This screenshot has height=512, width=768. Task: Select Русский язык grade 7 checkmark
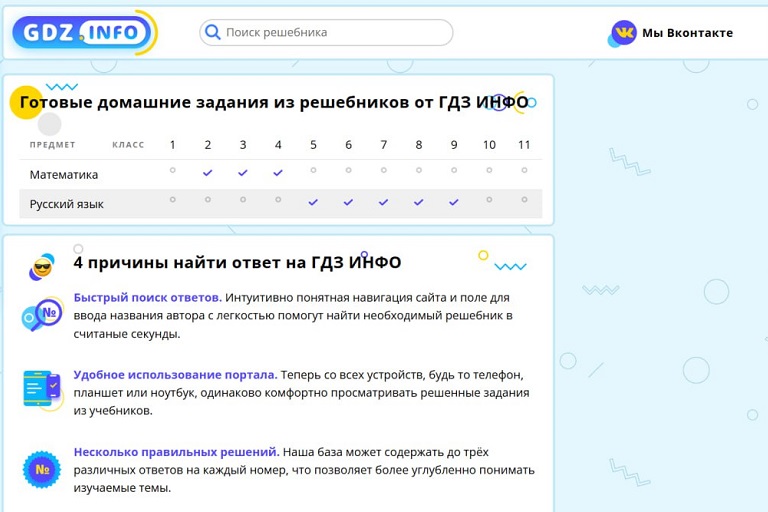[x=384, y=202]
